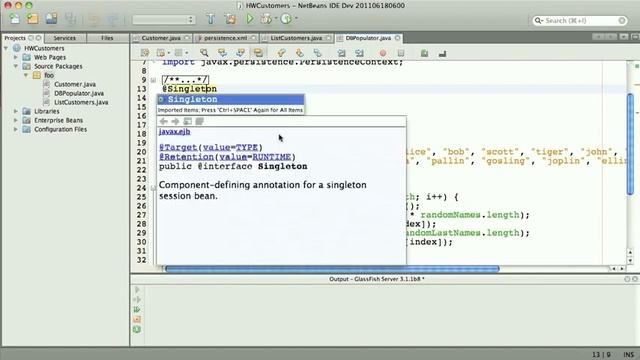Expand the folded comment block on line 9
This screenshot has width=640, height=360.
153,80
